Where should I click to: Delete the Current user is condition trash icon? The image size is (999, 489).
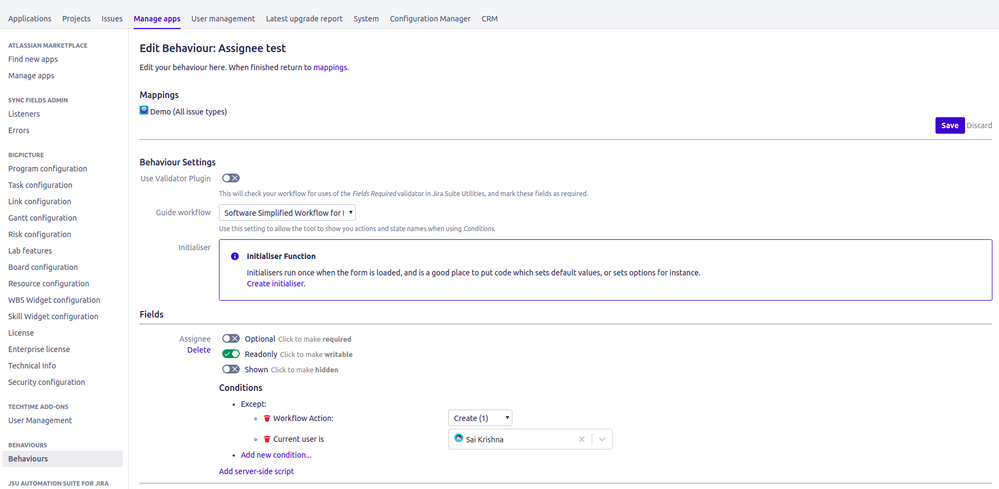click(267, 439)
